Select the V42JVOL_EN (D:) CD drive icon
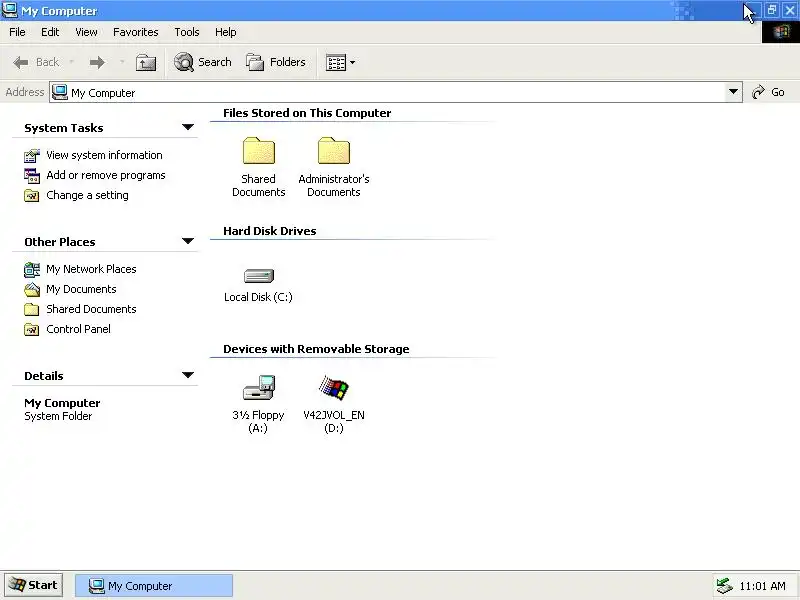This screenshot has width=800, height=600. 334,388
